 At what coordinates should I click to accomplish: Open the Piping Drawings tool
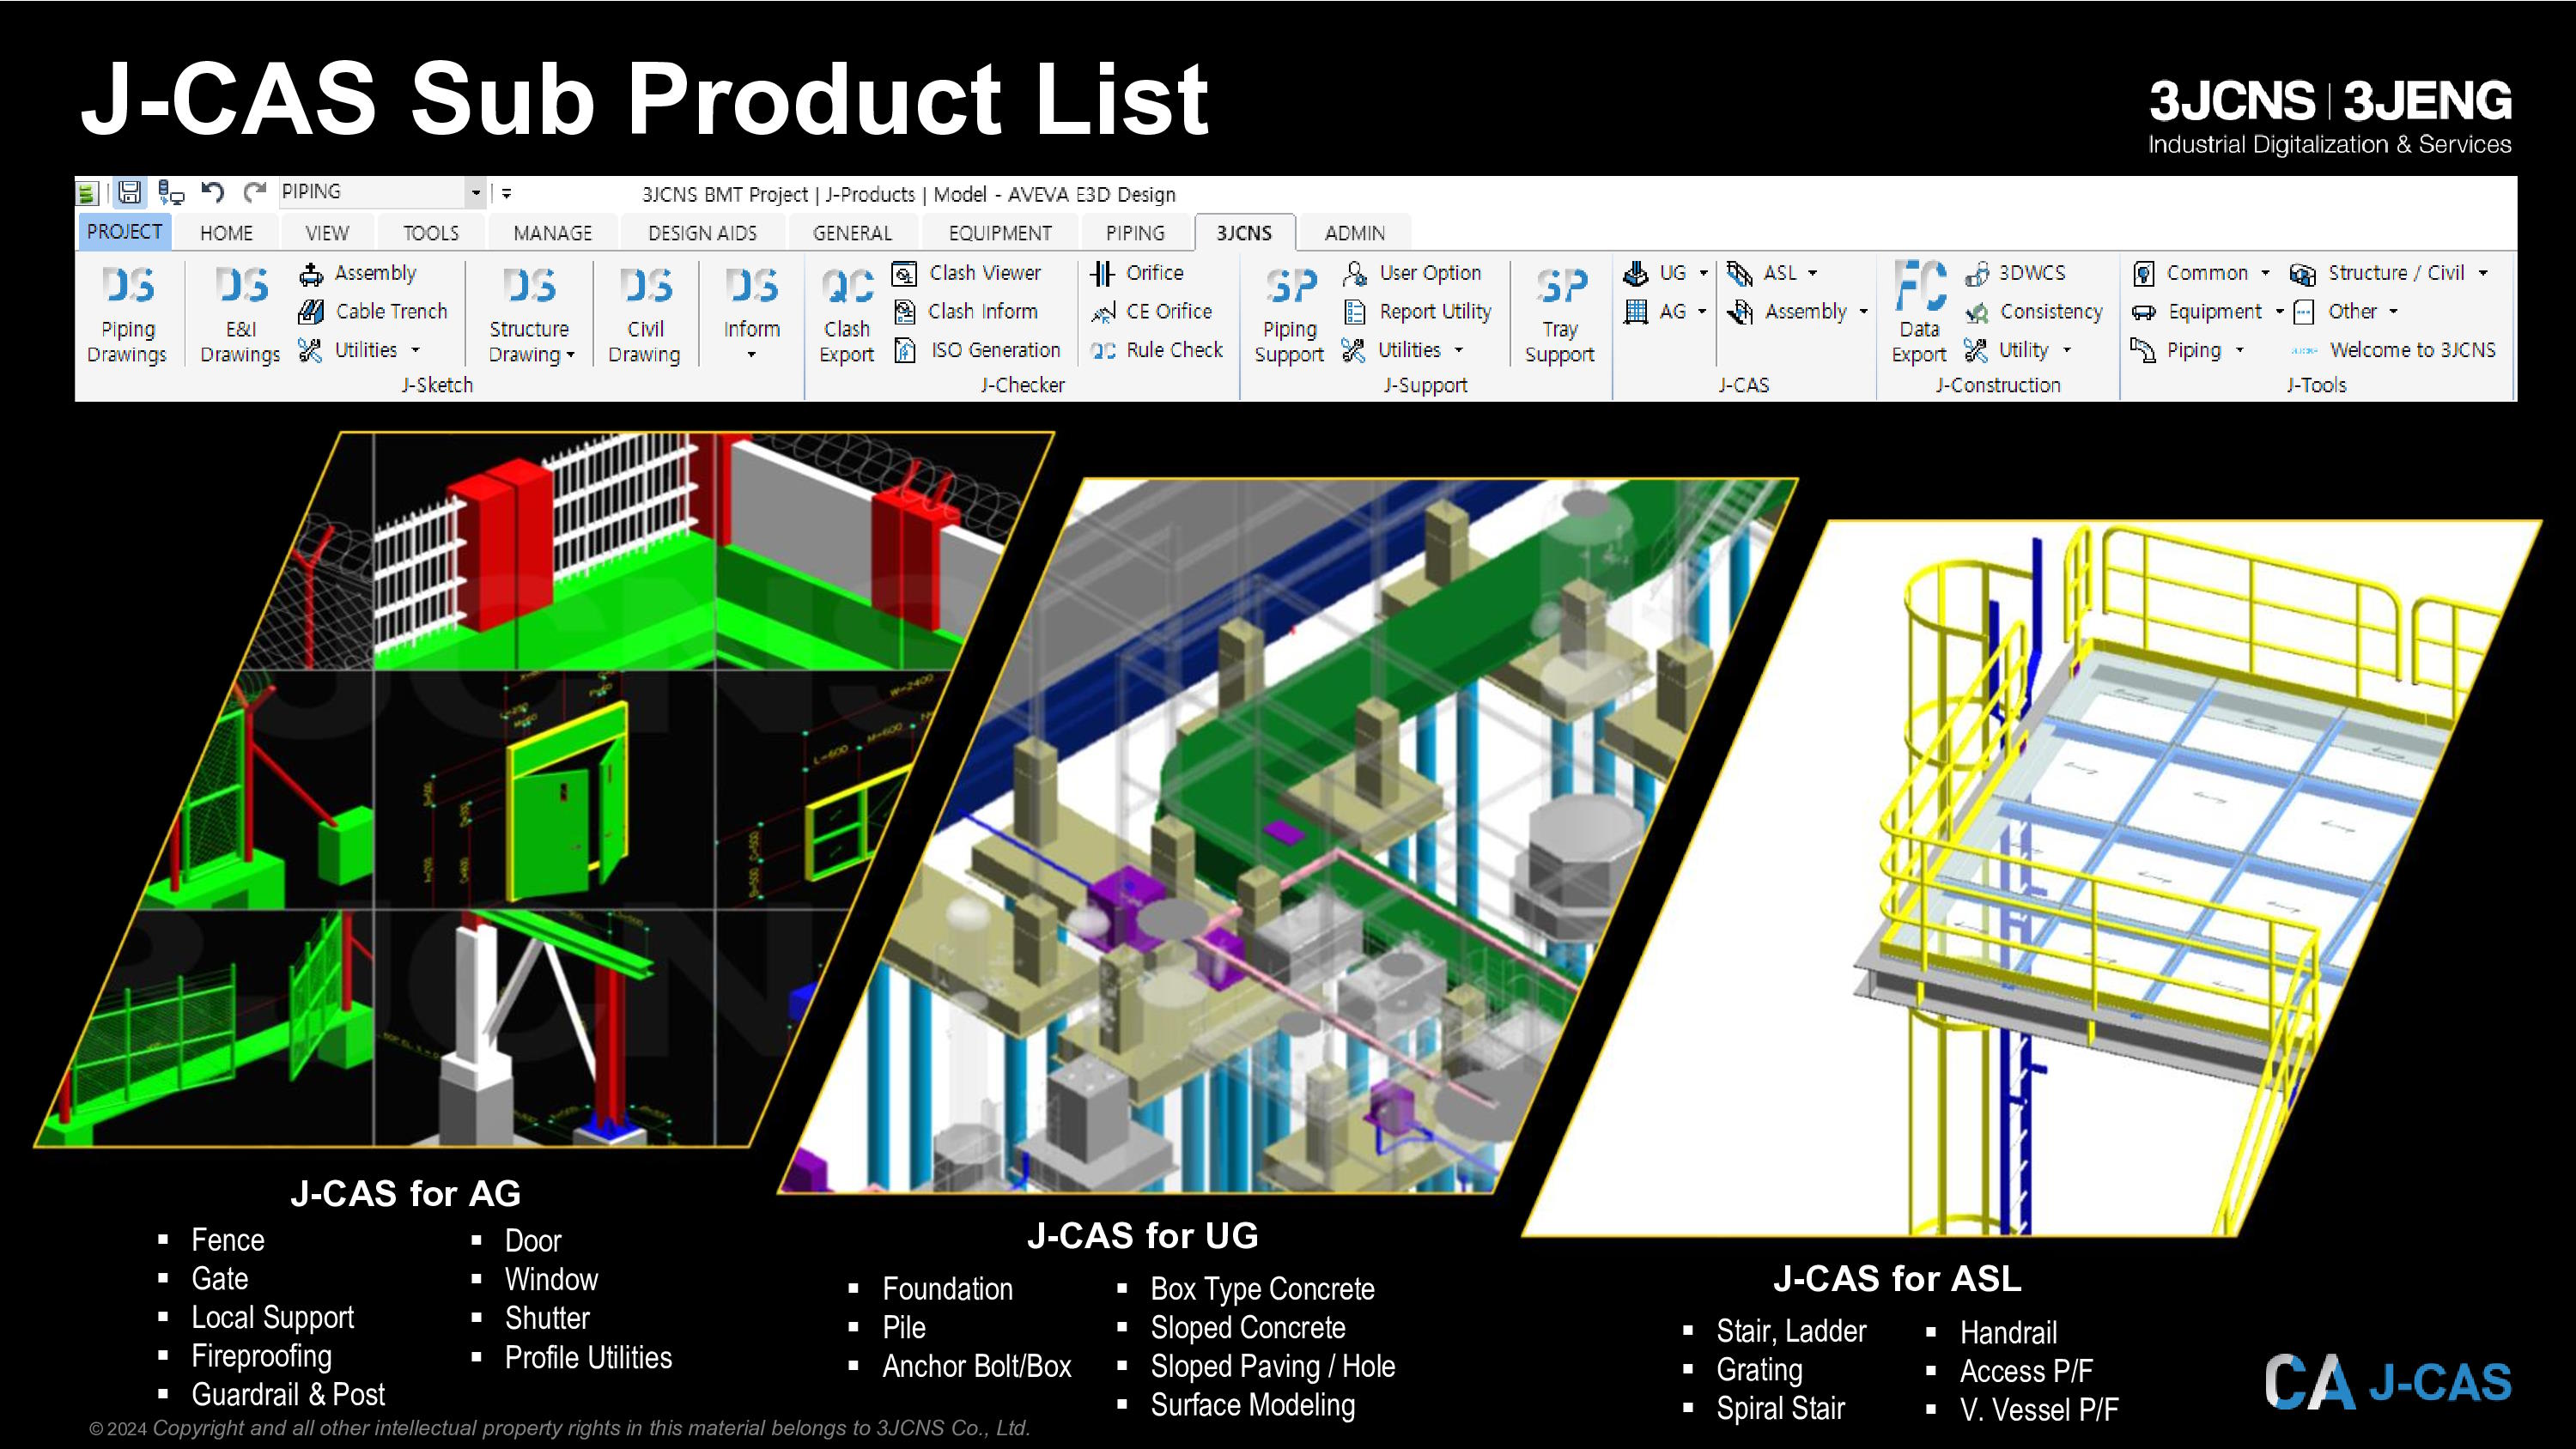click(x=127, y=313)
